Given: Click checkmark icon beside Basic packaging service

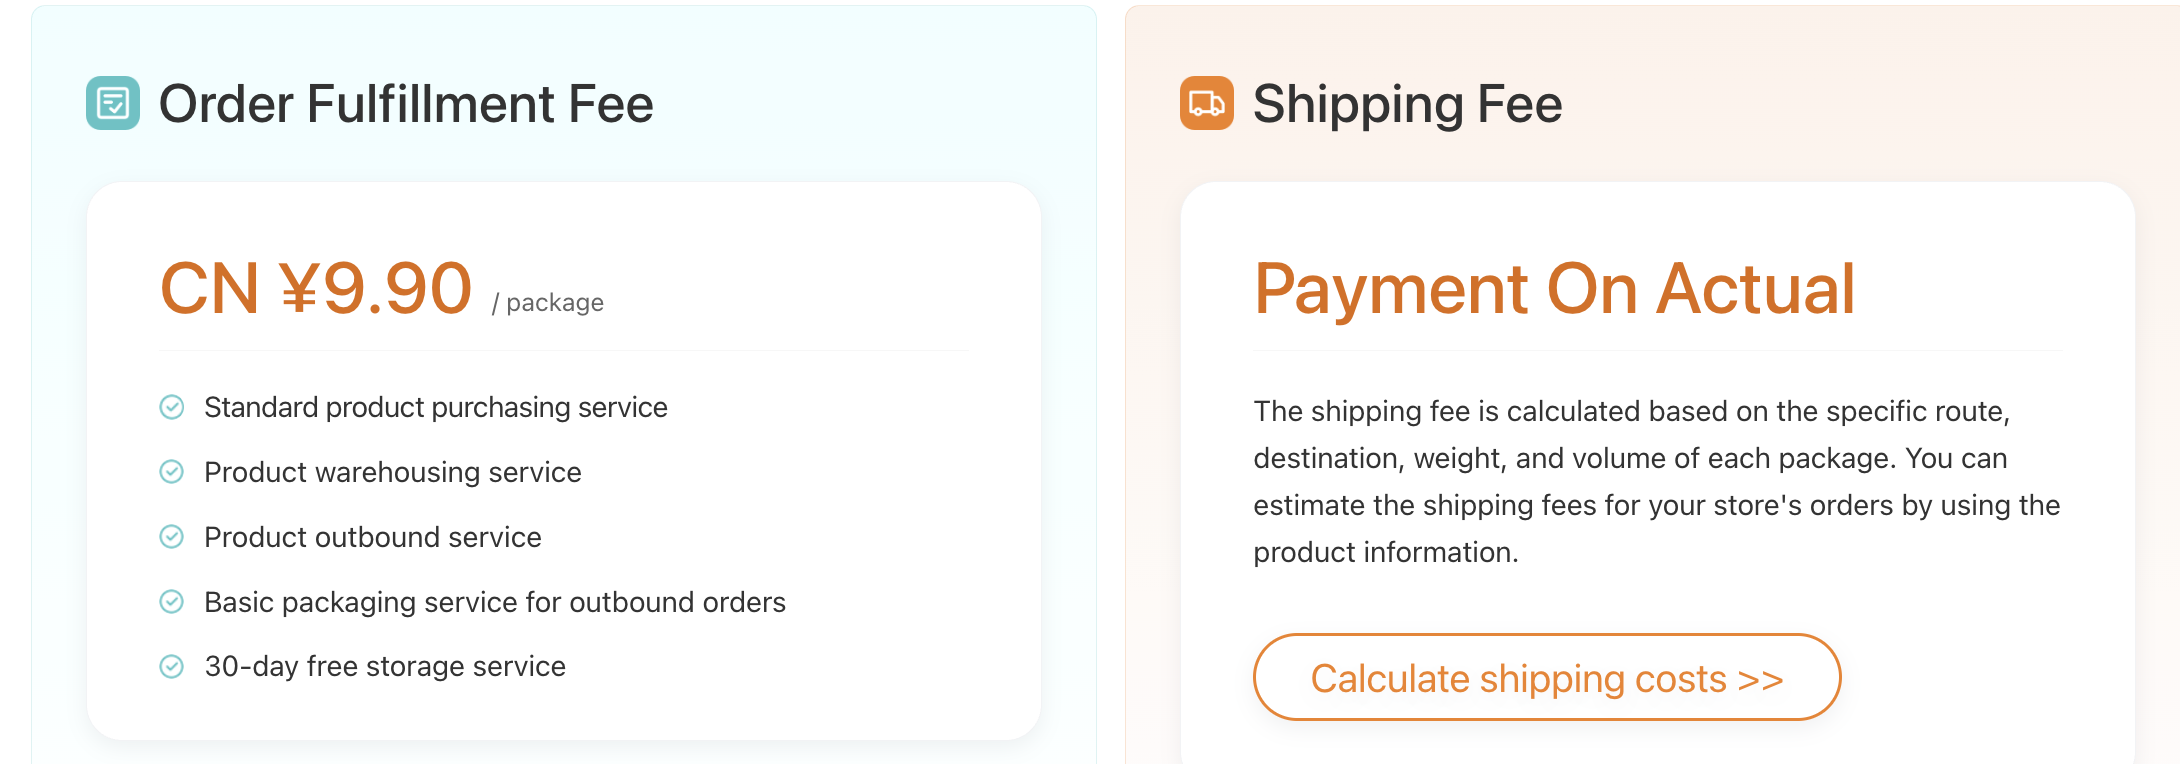Looking at the screenshot, I should 172,602.
